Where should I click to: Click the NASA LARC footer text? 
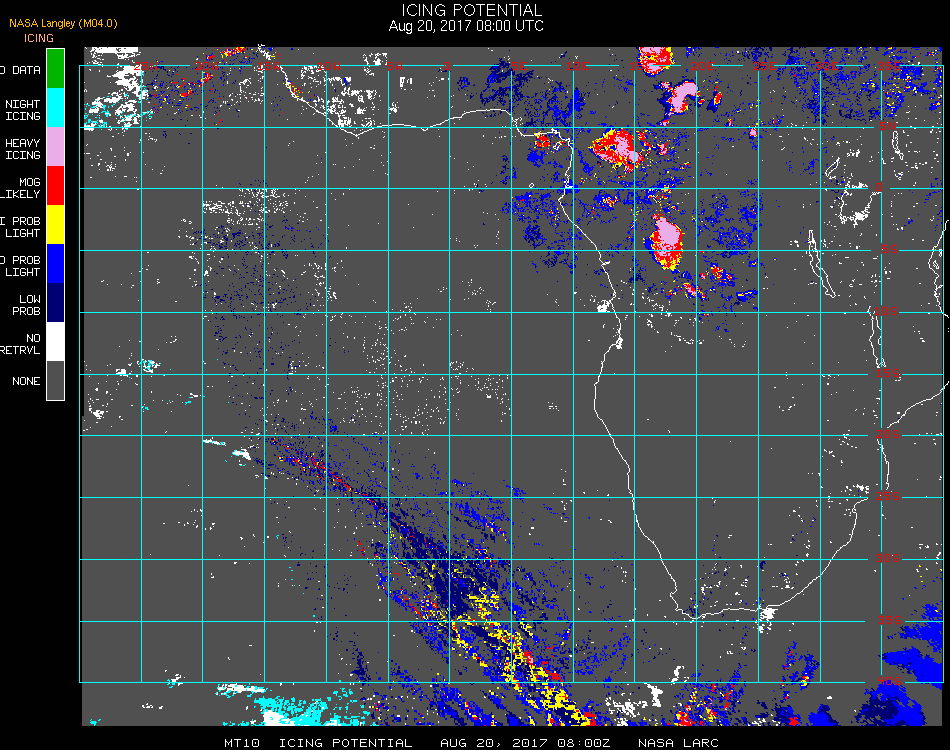tap(678, 743)
